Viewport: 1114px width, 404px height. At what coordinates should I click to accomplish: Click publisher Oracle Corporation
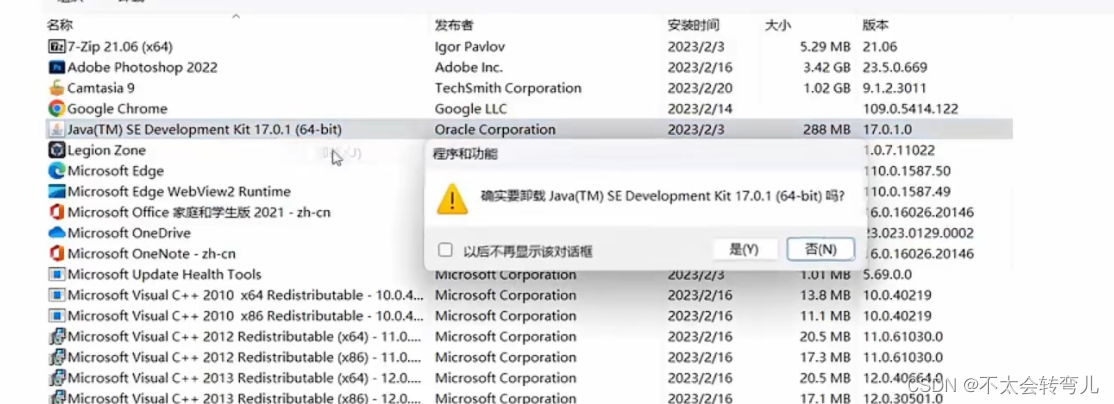coord(495,129)
